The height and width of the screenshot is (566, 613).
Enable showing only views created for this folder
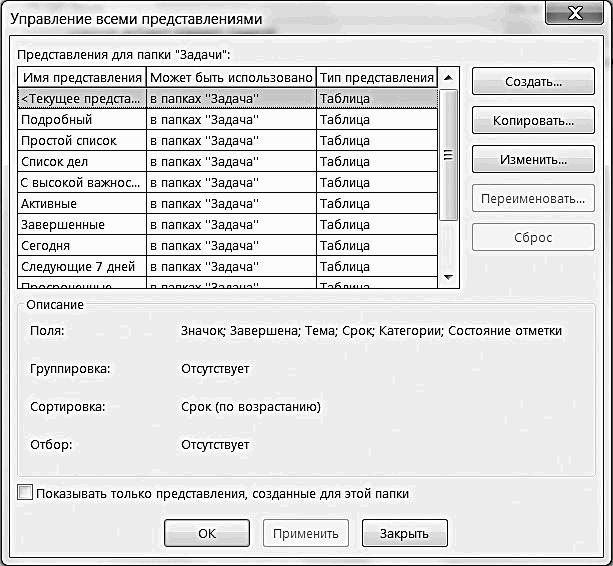tap(25, 493)
